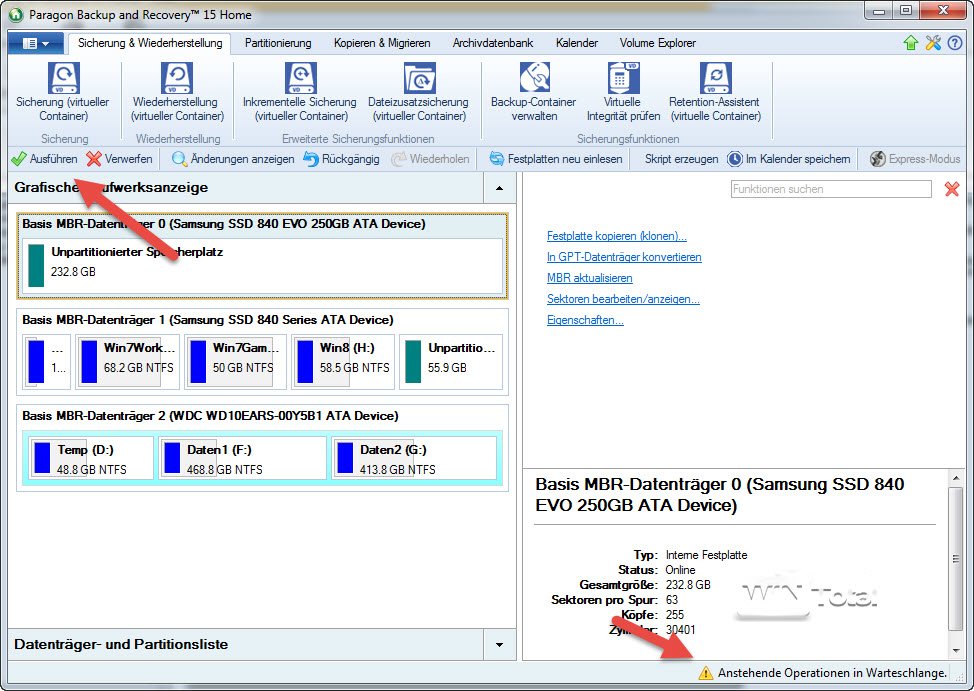Switch to Kalender tab
Viewport: 974px width, 691px height.
pos(576,43)
